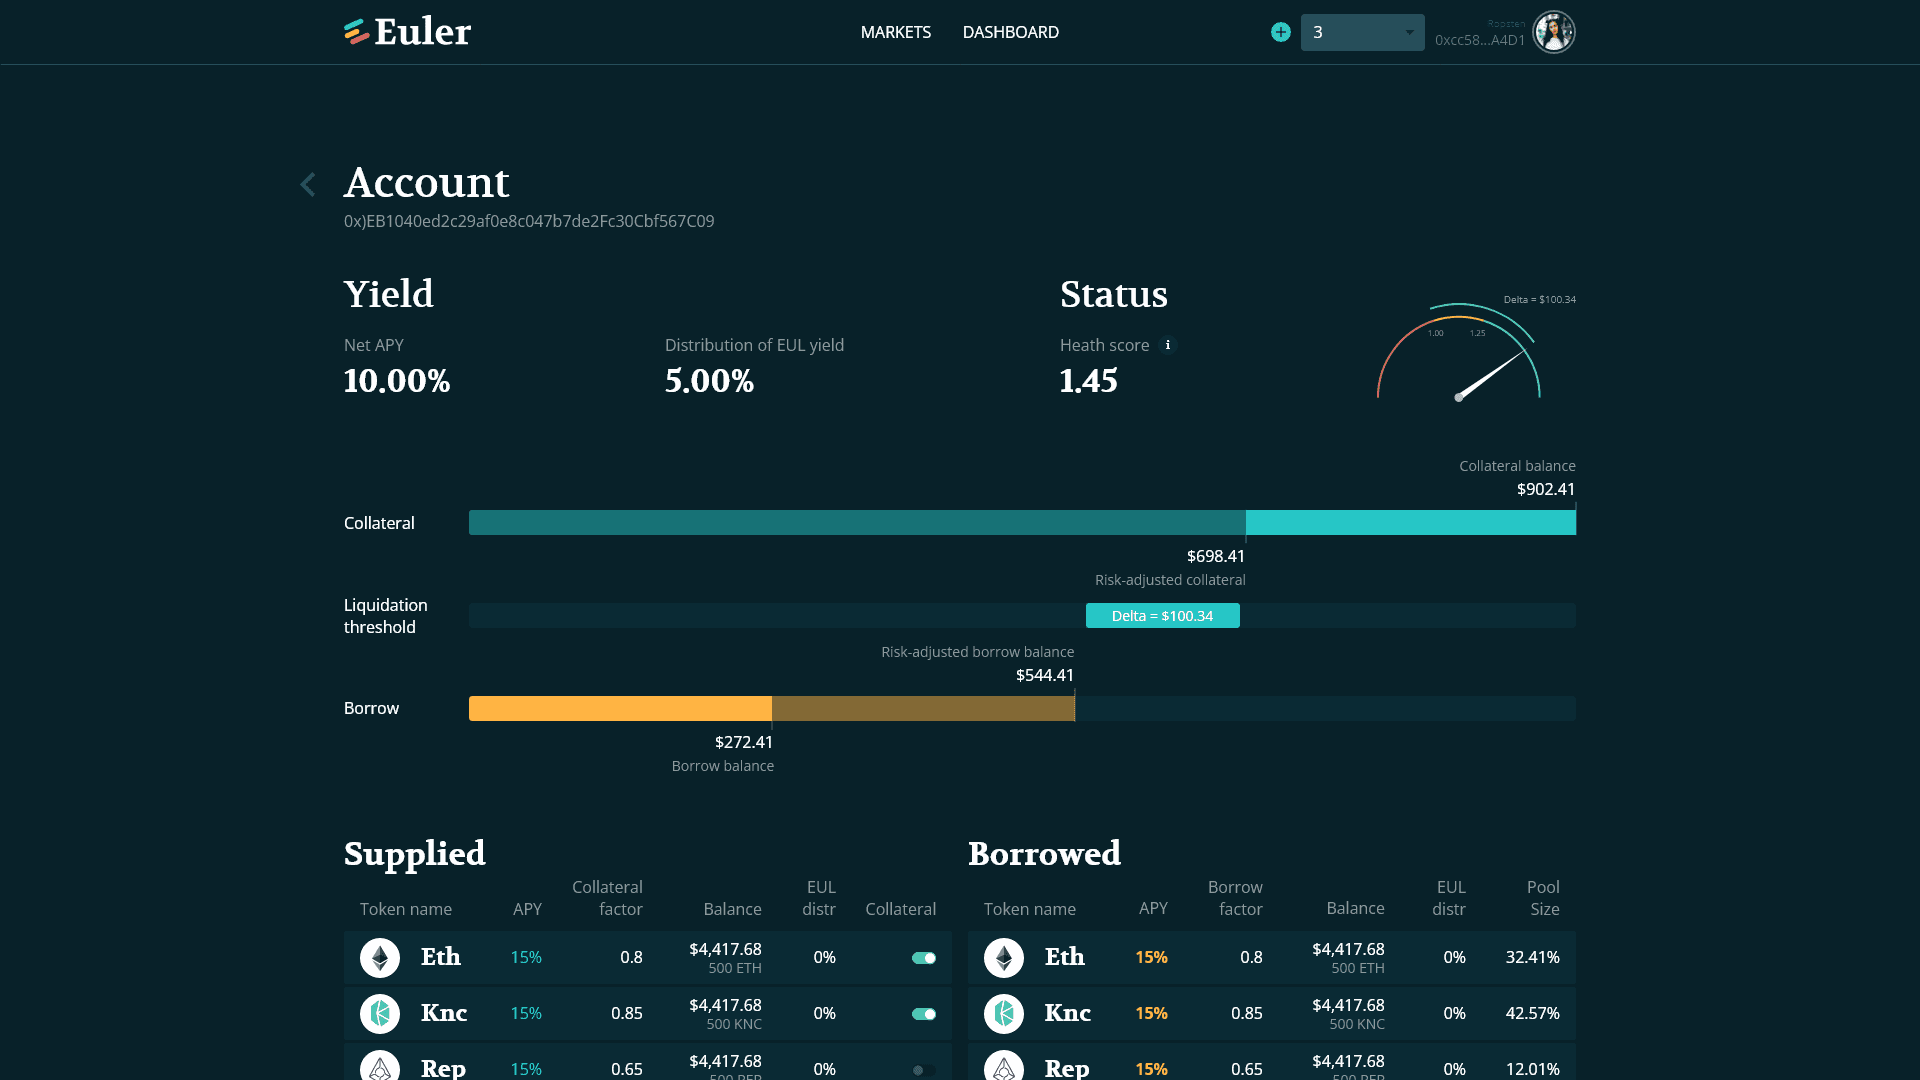Image resolution: width=1920 pixels, height=1080 pixels.
Task: Click the Eth token icon in Borrowed
Action: pyautogui.click(x=1003, y=958)
